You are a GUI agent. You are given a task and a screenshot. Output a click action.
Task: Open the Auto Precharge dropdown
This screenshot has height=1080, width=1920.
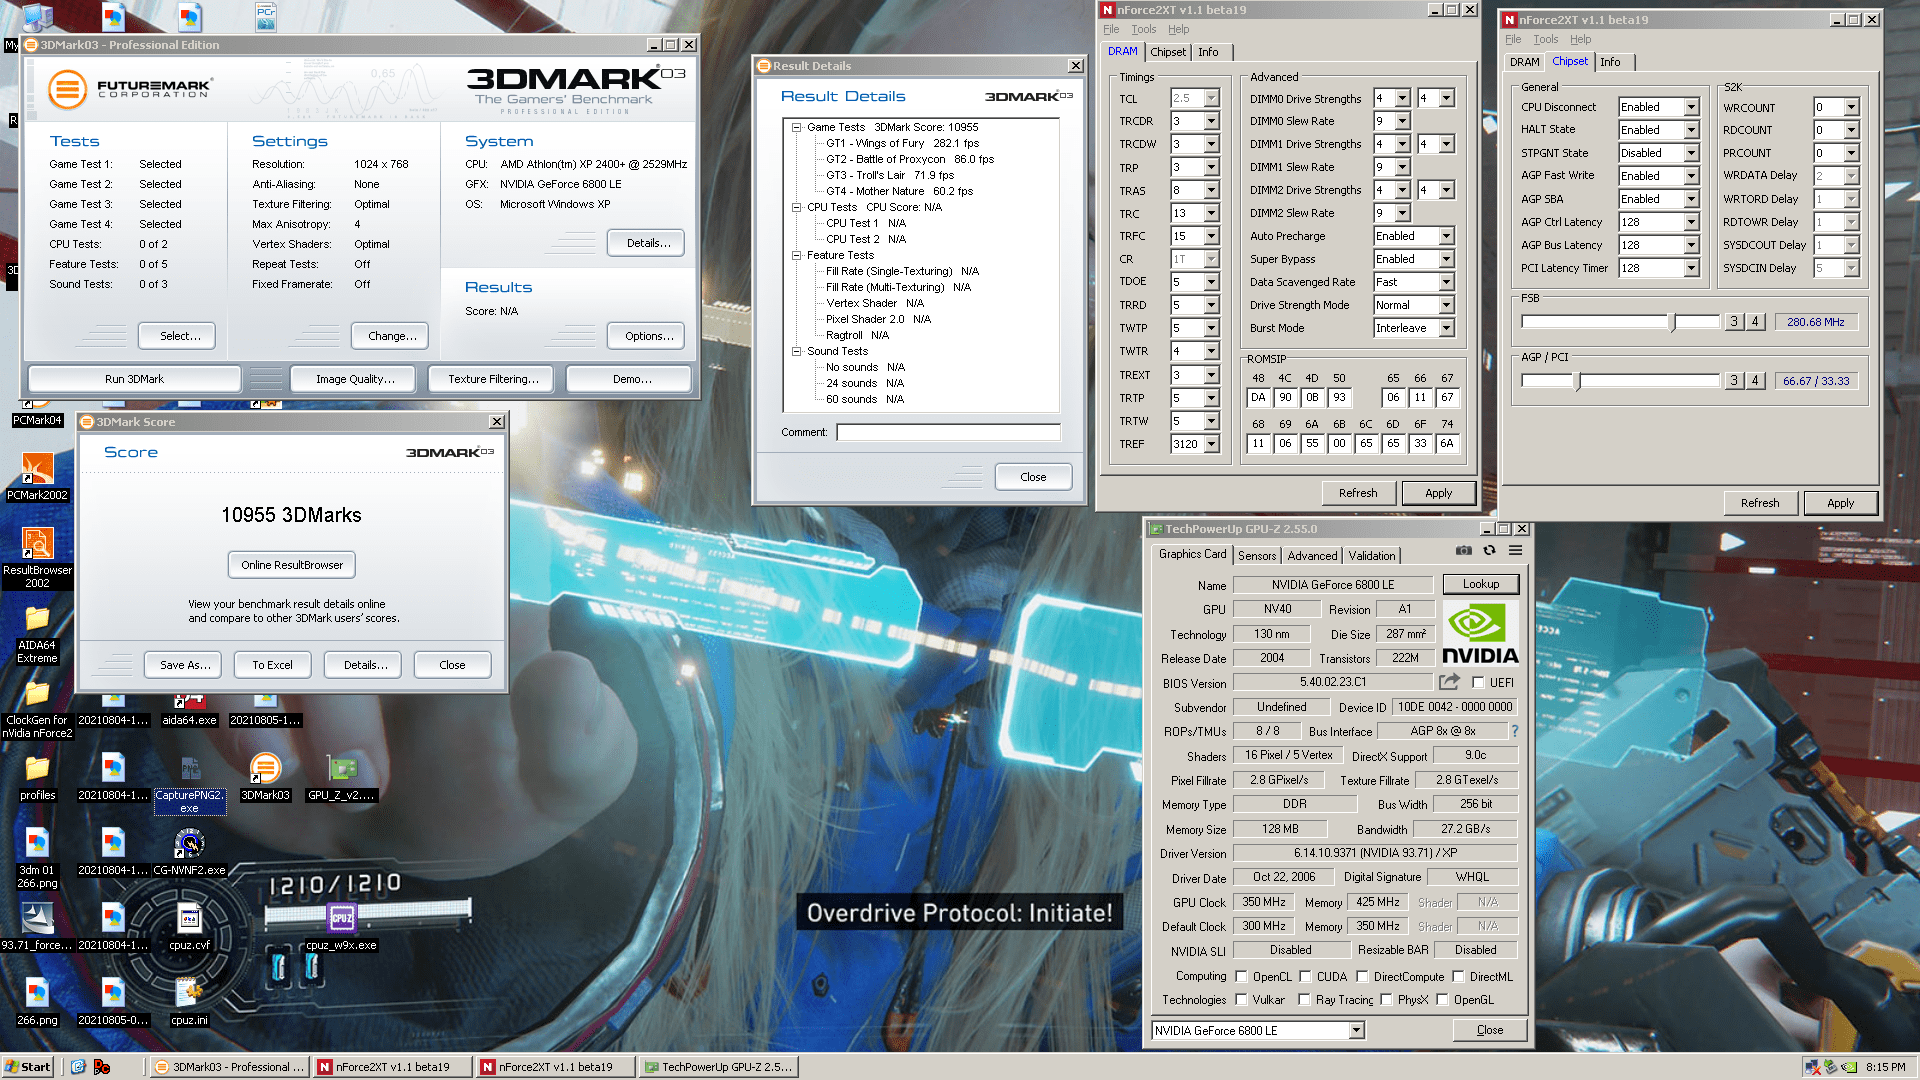click(x=1446, y=236)
